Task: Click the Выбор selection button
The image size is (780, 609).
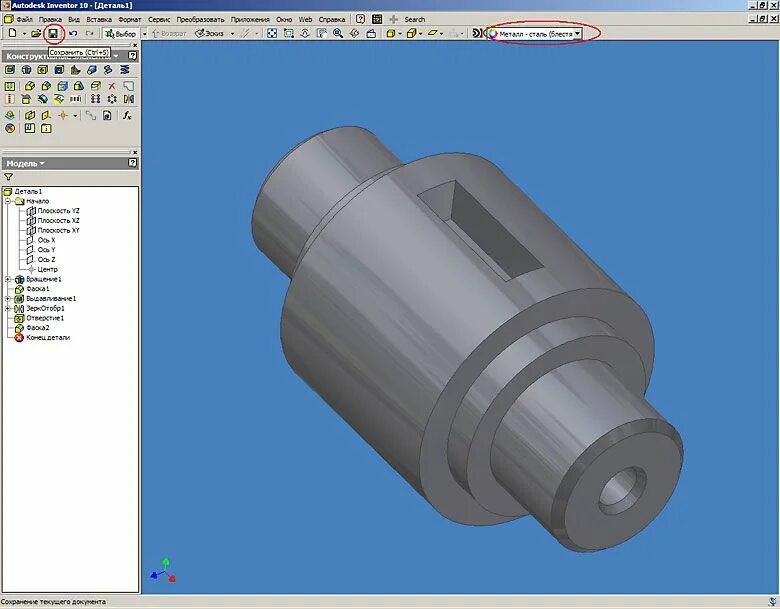Action: coord(120,34)
